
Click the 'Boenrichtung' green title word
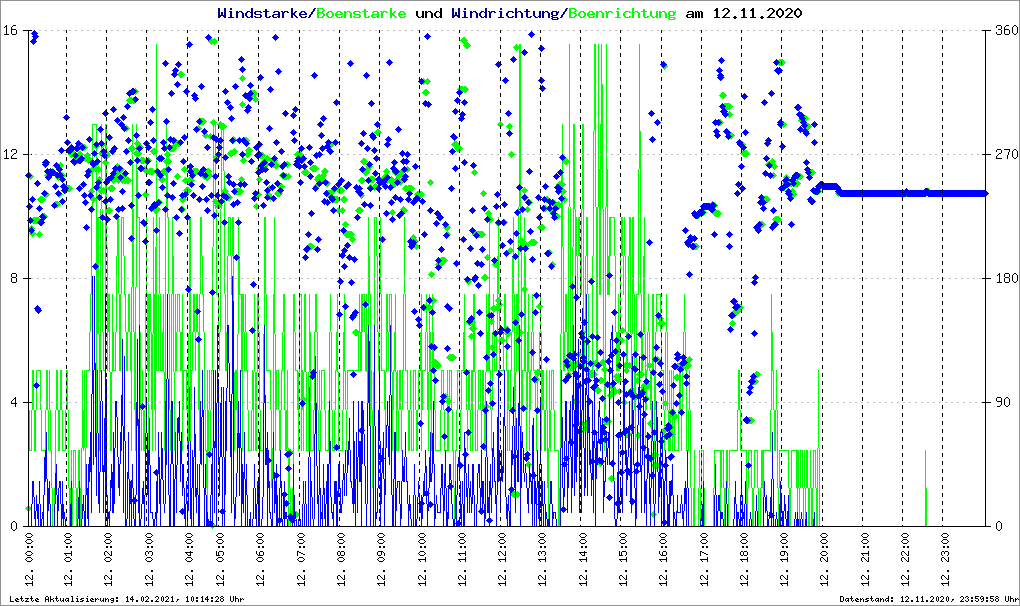click(623, 13)
